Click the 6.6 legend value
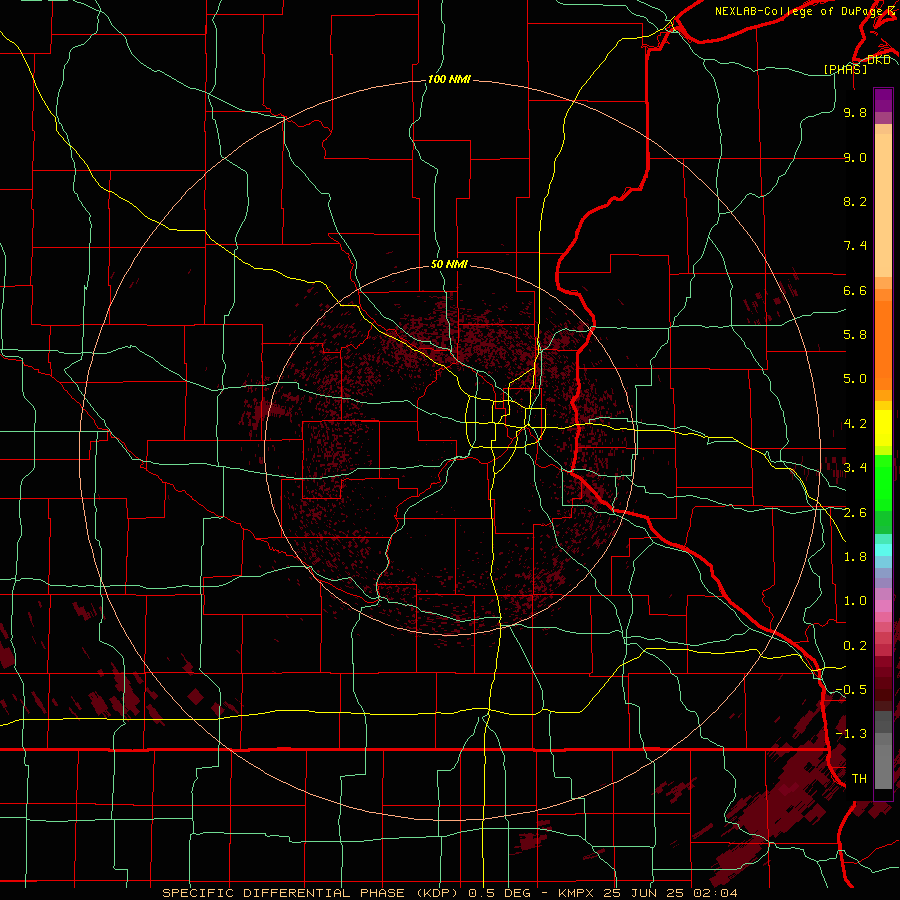Screen dimensions: 900x900 pyautogui.click(x=855, y=290)
